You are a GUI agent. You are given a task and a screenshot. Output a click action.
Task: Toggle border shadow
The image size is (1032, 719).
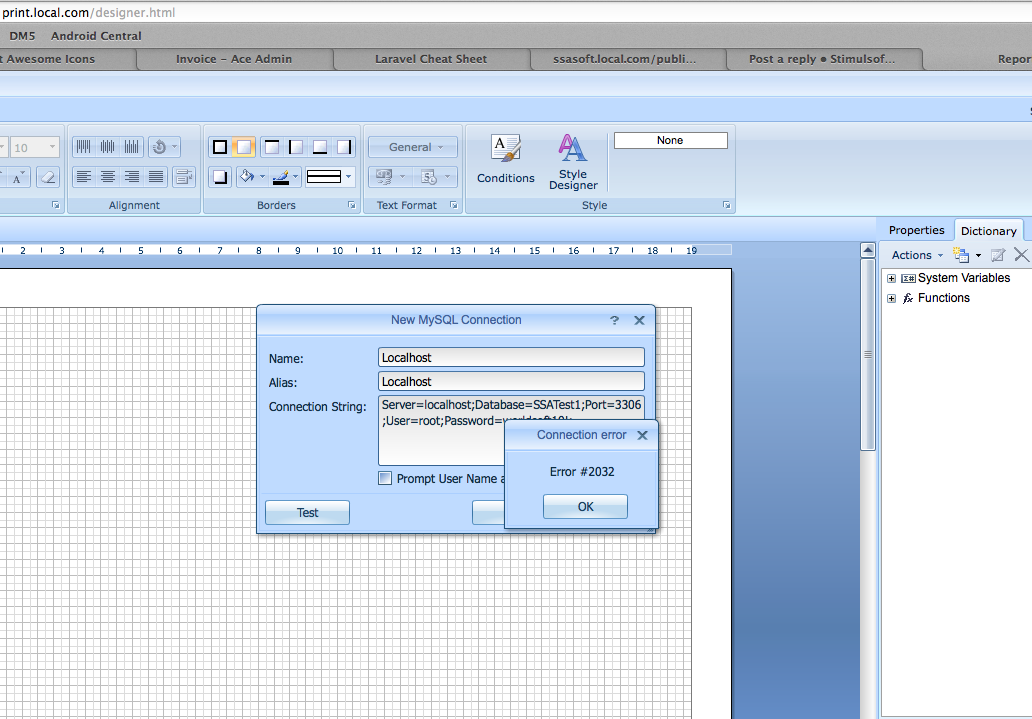point(220,176)
